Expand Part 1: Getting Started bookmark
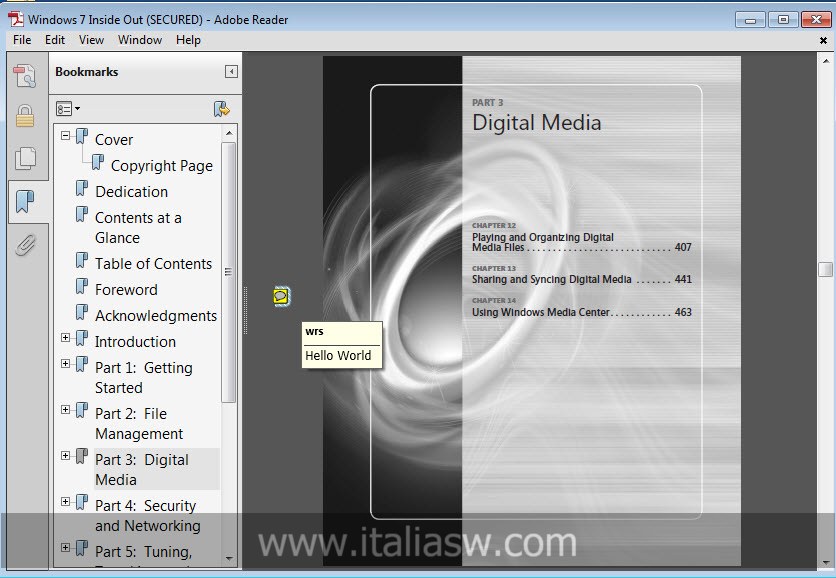 pyautogui.click(x=65, y=364)
